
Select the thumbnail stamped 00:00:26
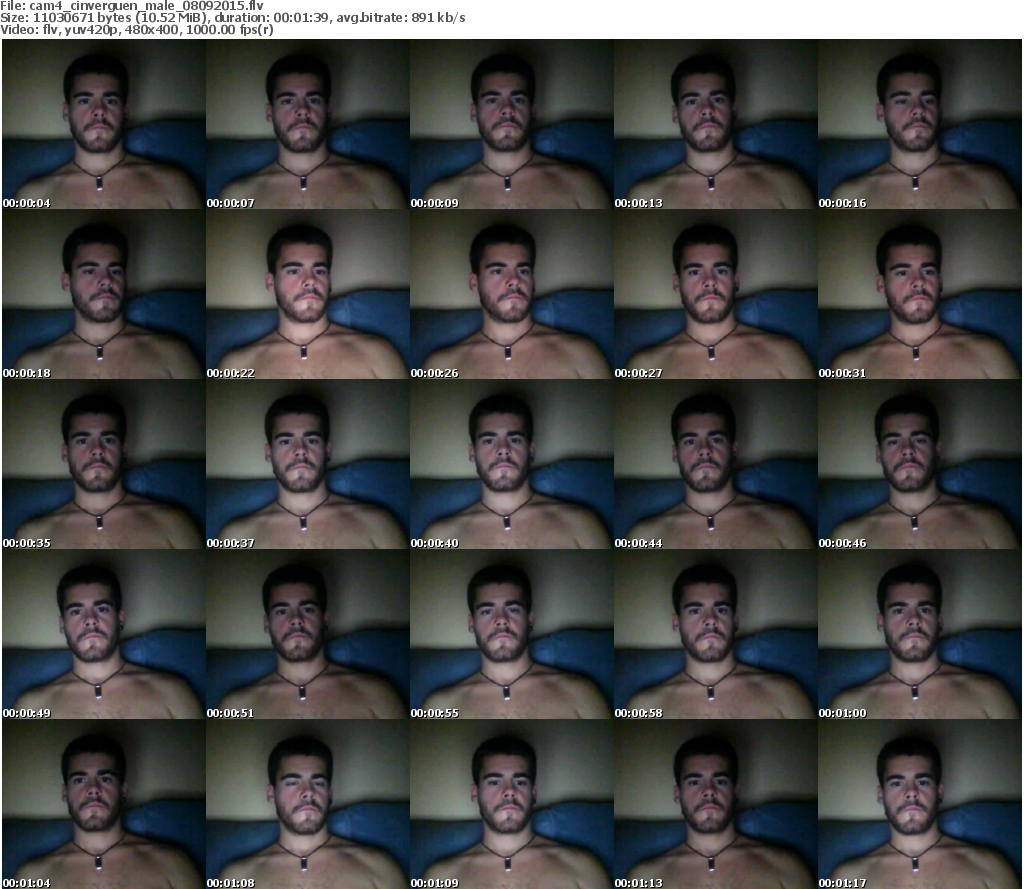tap(511, 295)
